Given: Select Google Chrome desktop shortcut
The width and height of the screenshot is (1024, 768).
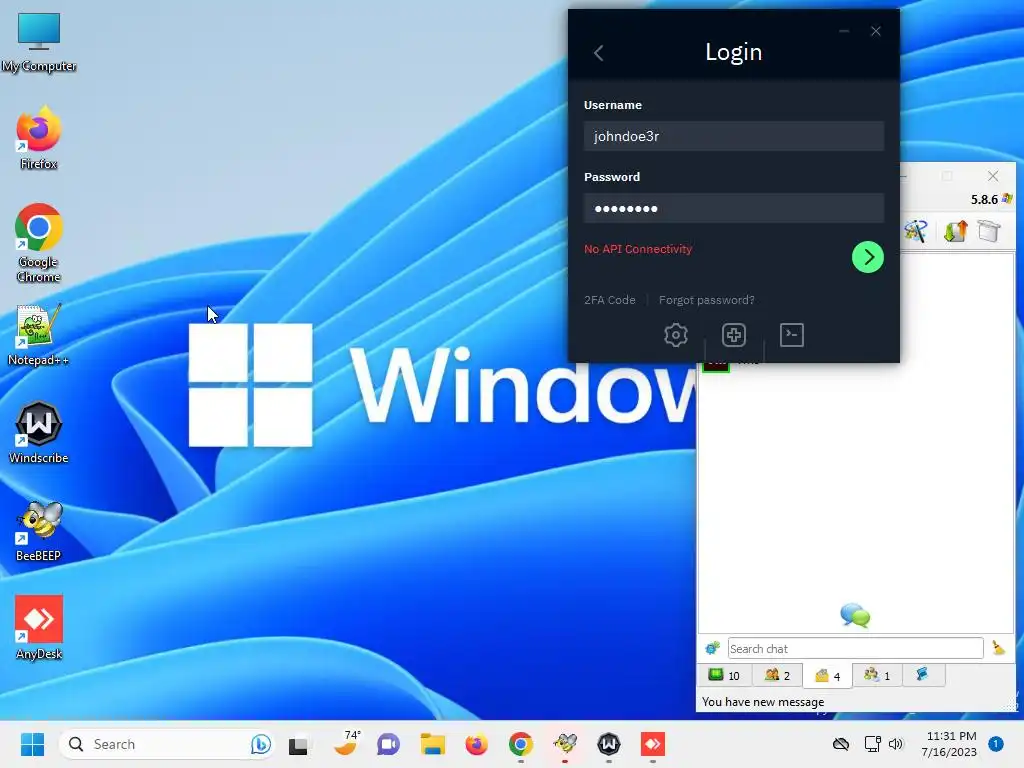Looking at the screenshot, I should click(39, 243).
